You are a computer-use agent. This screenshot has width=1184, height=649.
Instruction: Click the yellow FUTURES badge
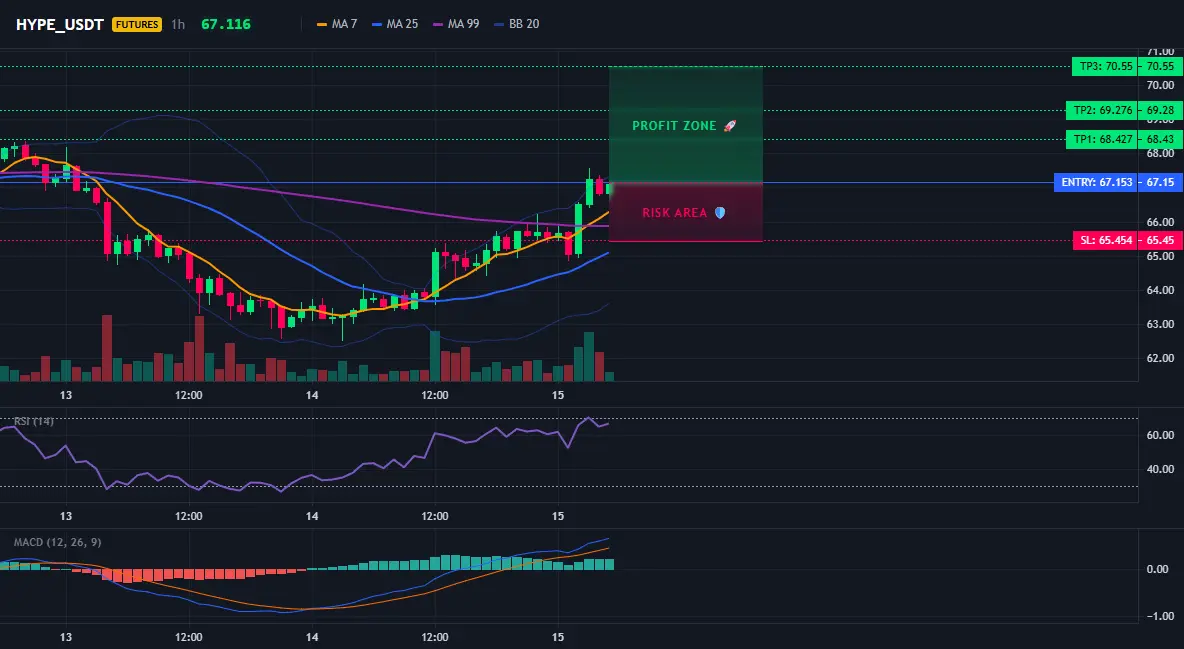(x=137, y=24)
